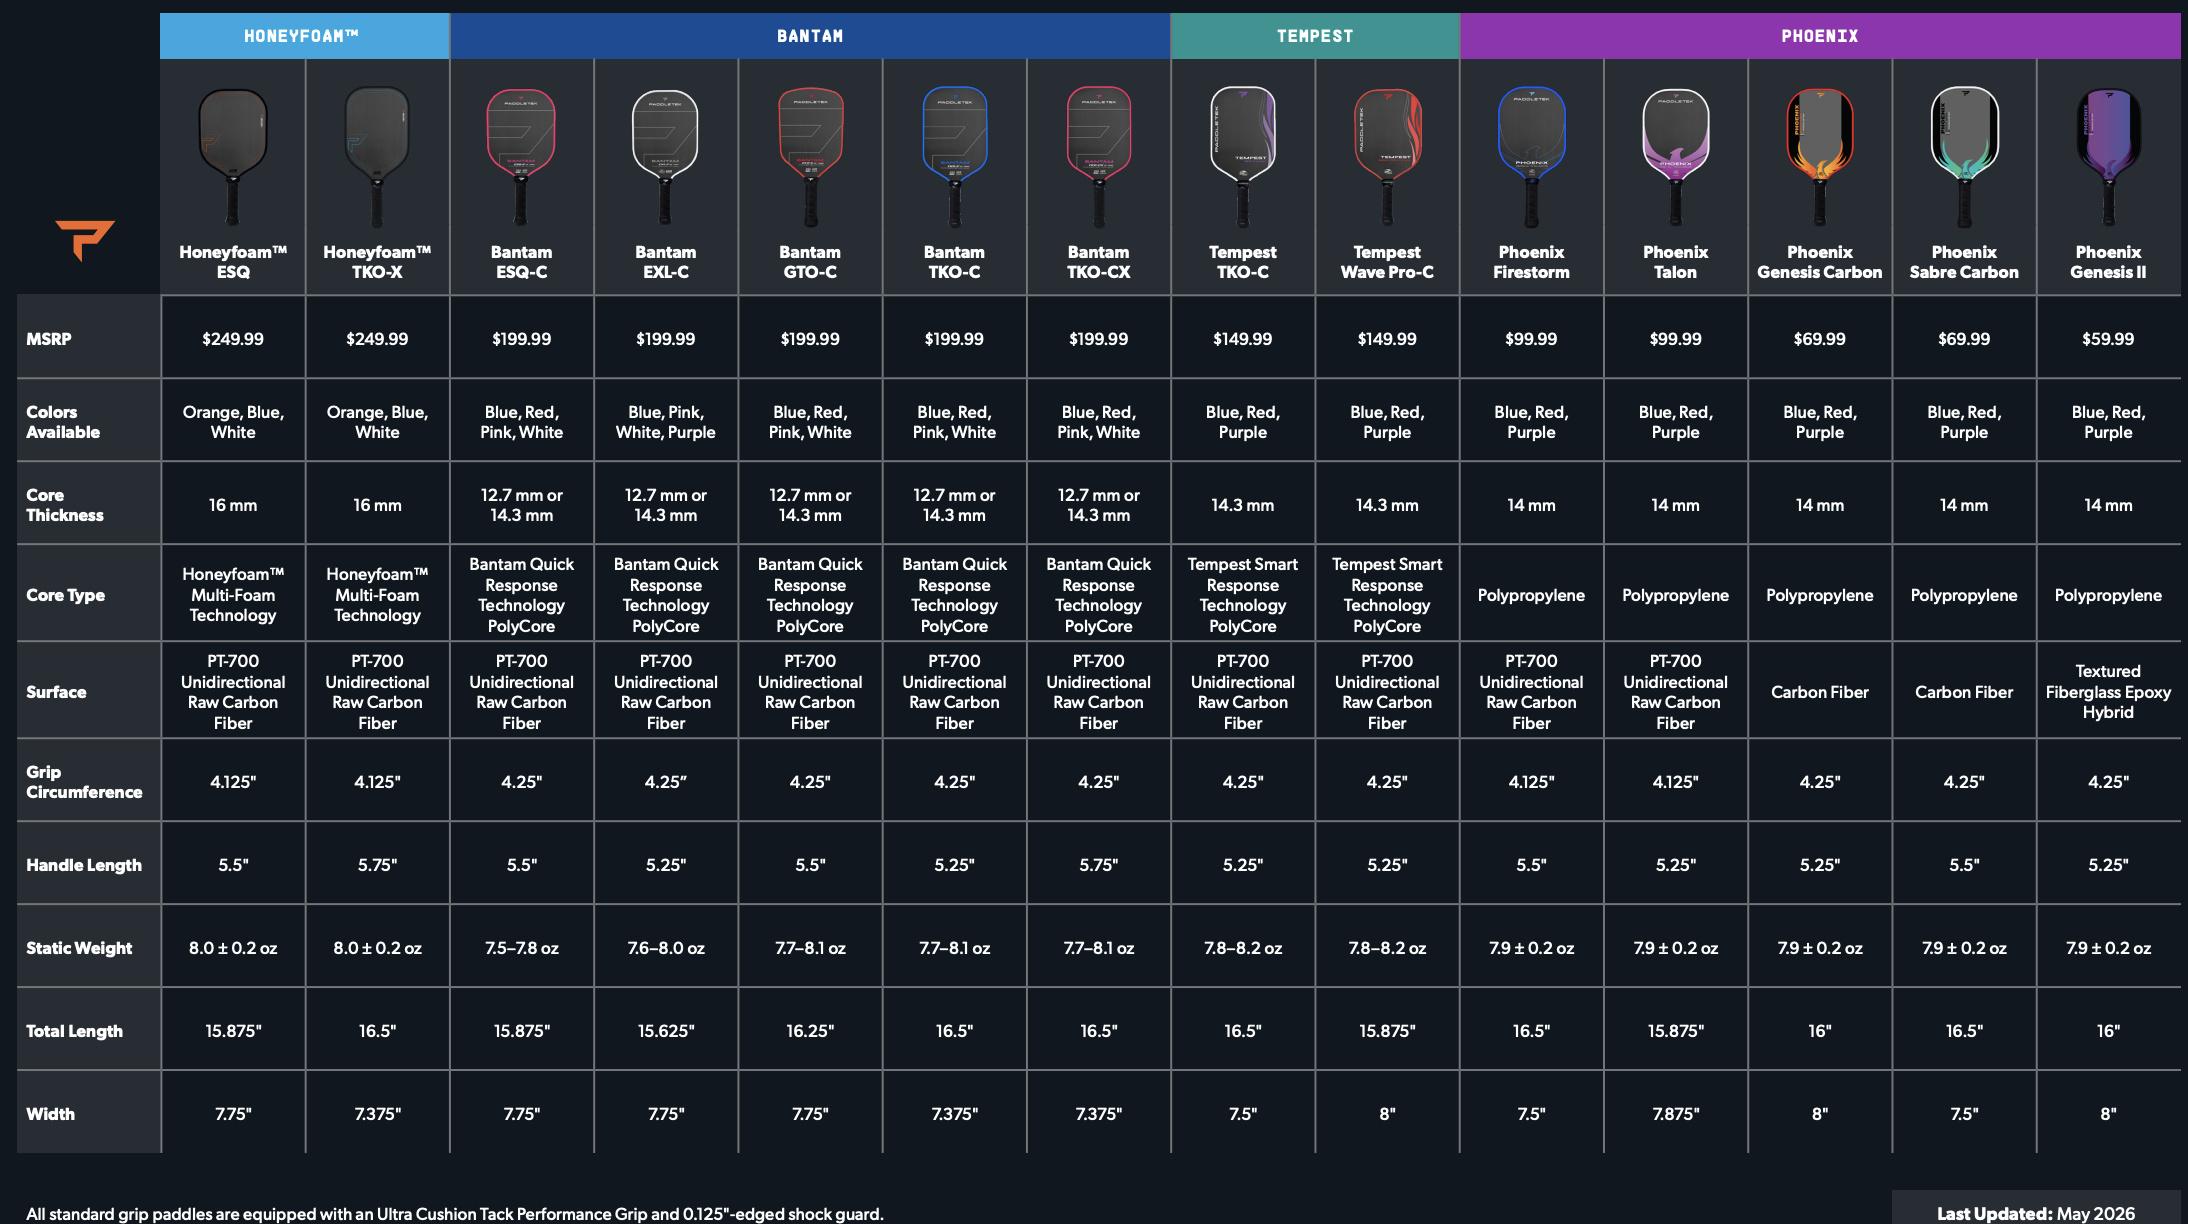Image resolution: width=2188 pixels, height=1224 pixels.
Task: Click the standard grip paddles footnote
Action: [x=455, y=1214]
